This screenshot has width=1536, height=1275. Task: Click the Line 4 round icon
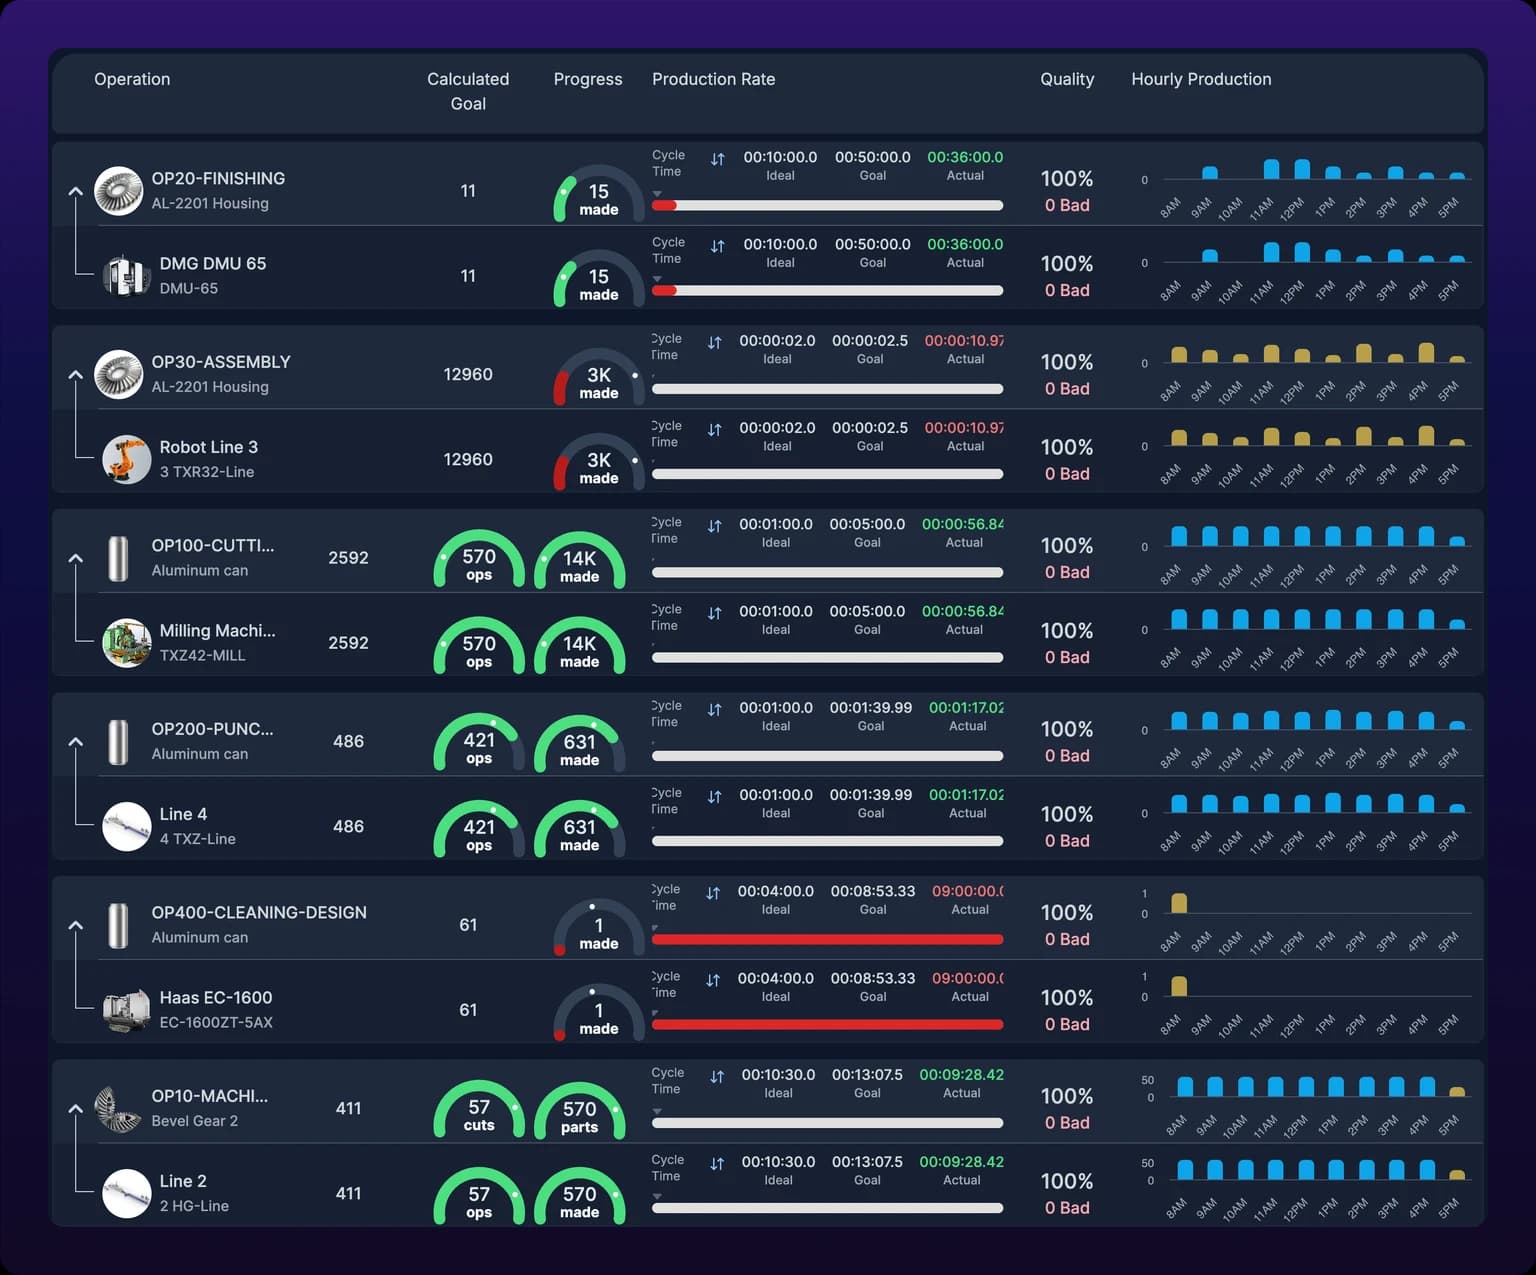(126, 826)
